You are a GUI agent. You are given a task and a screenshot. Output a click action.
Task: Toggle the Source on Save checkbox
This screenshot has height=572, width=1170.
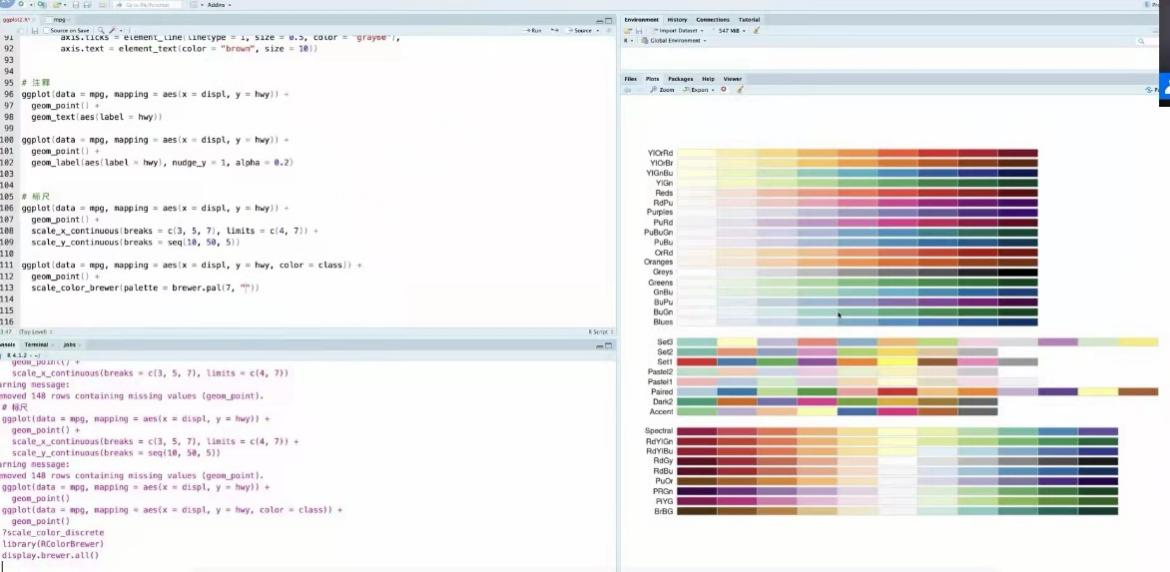pyautogui.click(x=46, y=30)
